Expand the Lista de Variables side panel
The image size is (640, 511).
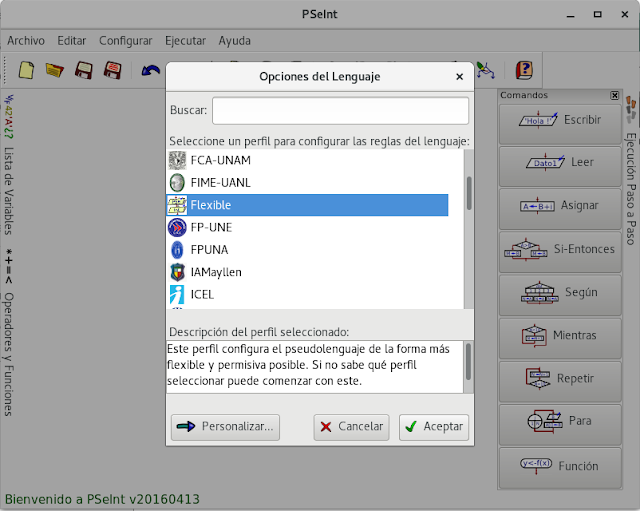(x=9, y=165)
